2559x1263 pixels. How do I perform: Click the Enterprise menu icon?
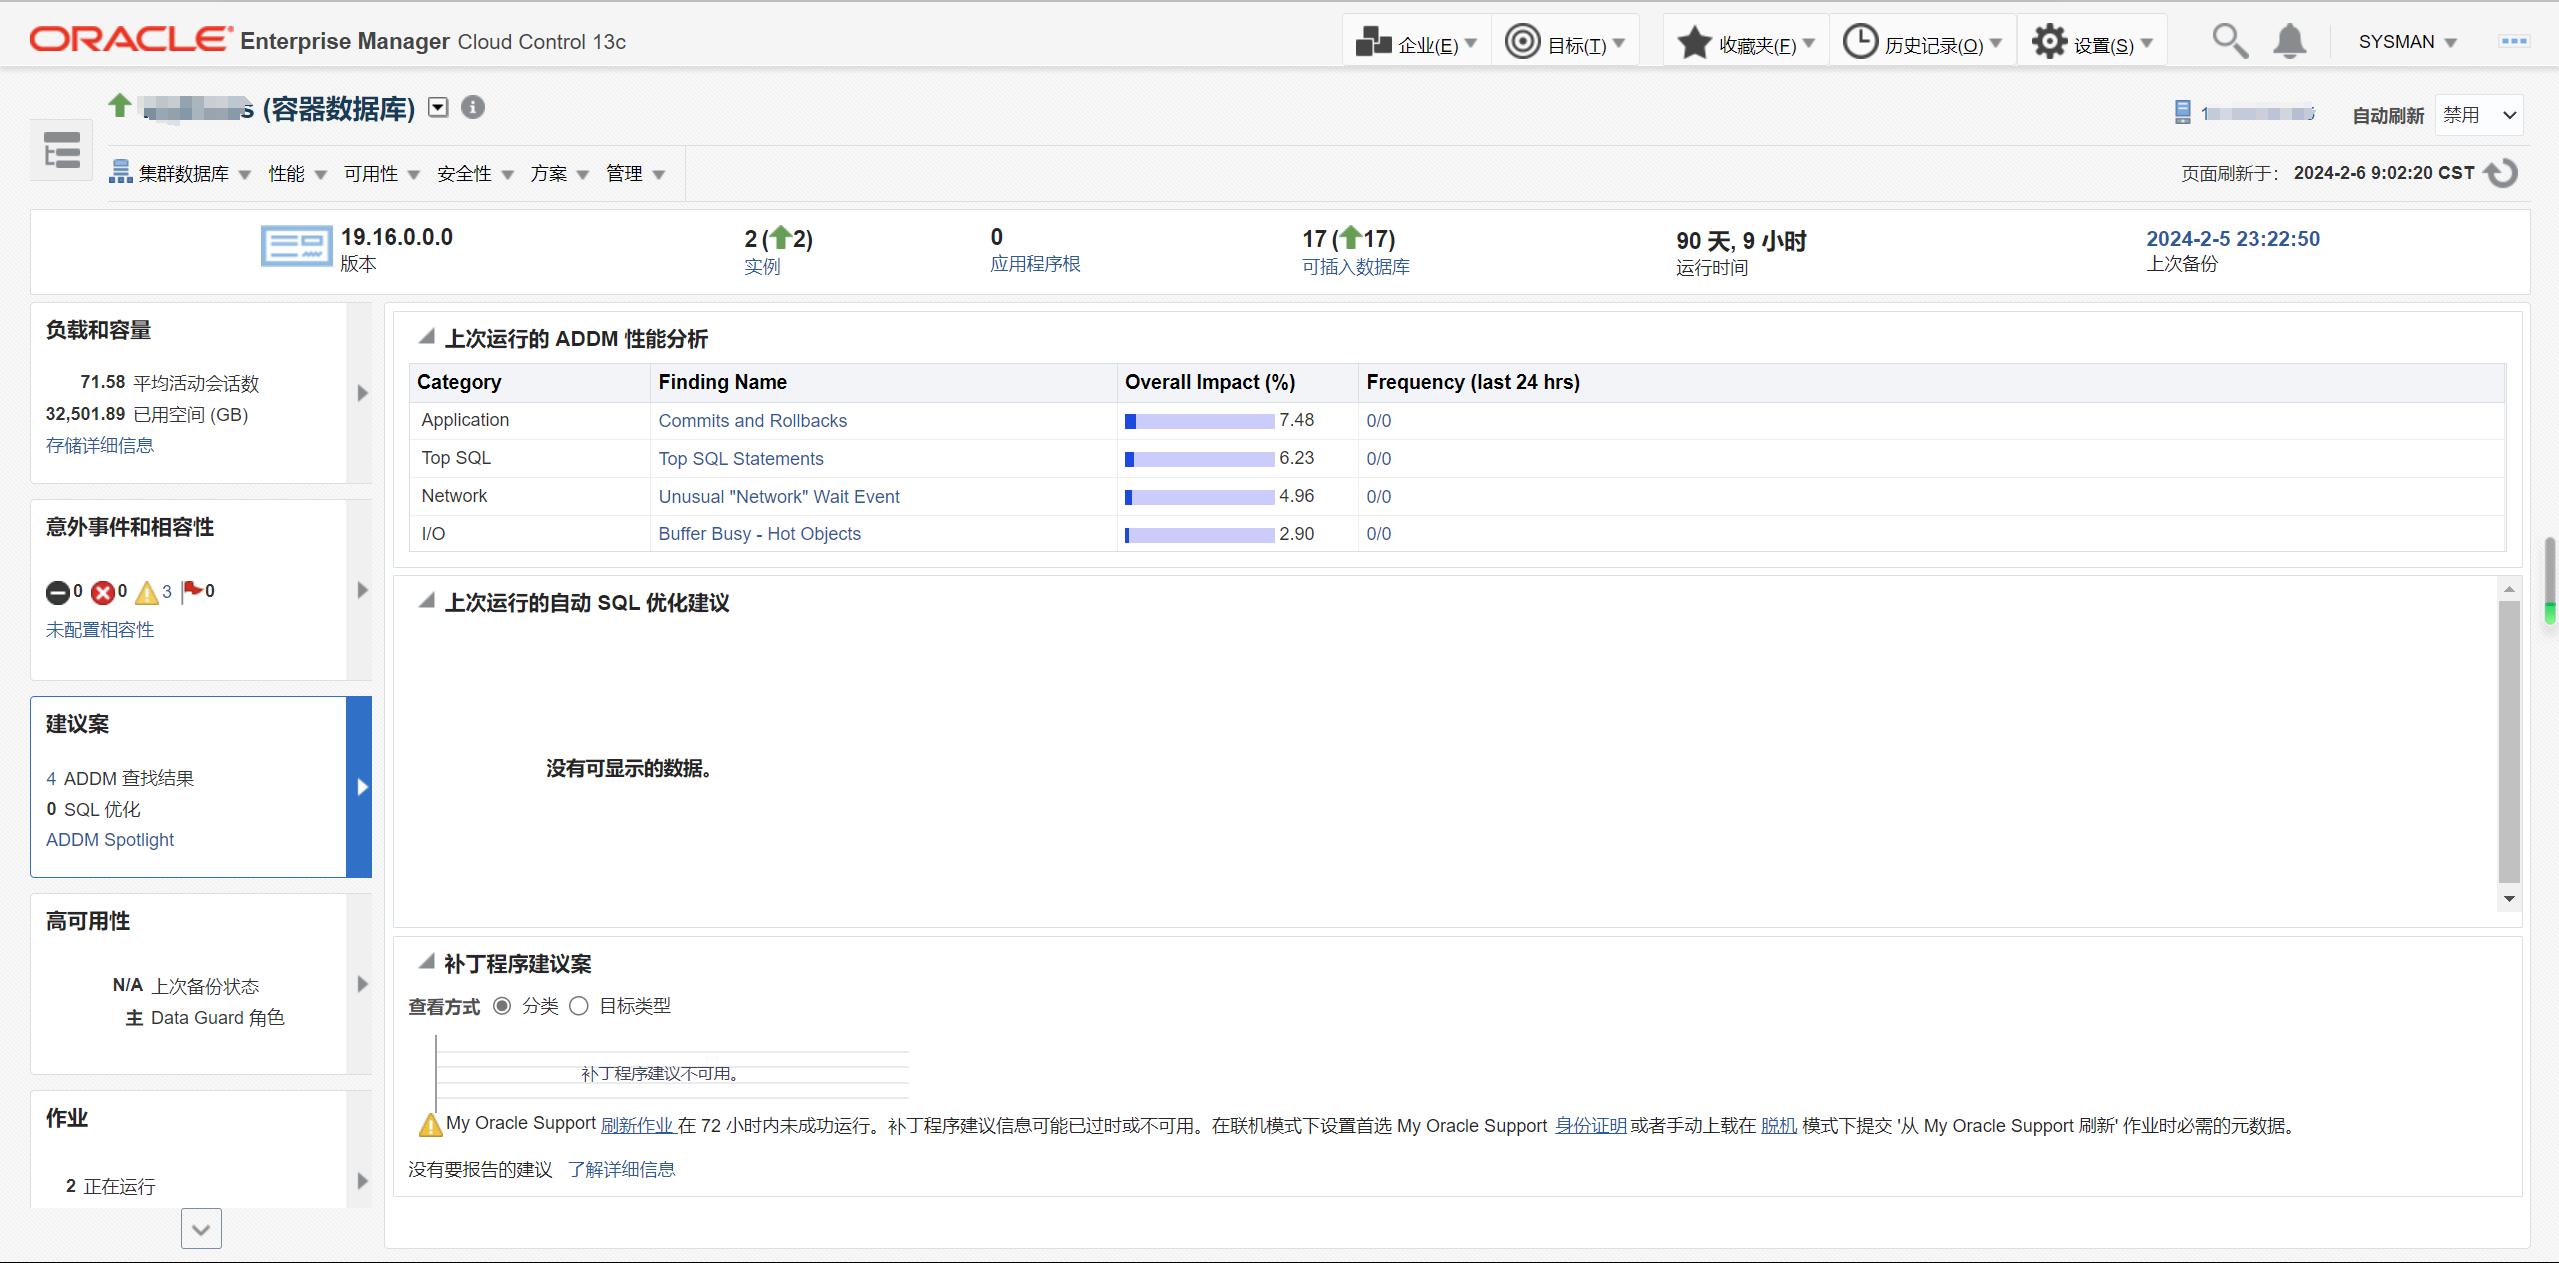pos(1373,42)
